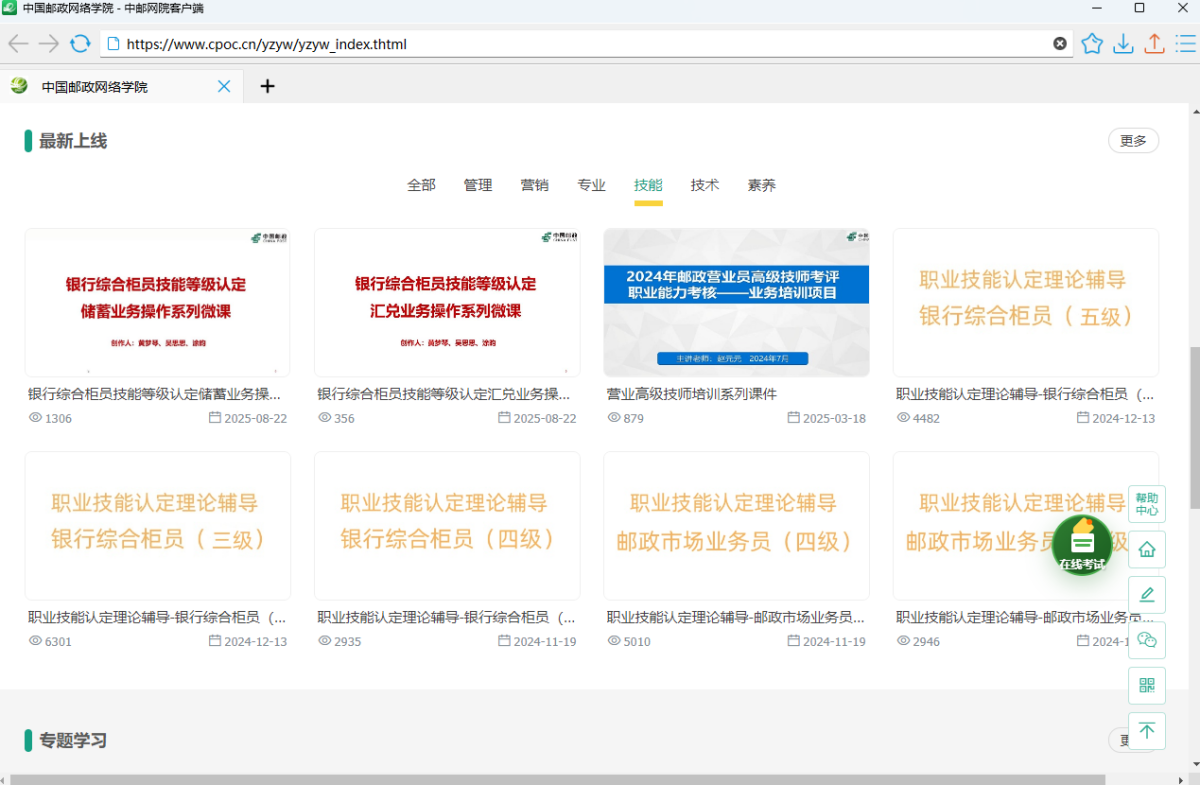Open the WeChat icon in the floating sidebar
Screen dimensions: 1200x785
click(x=1146, y=640)
